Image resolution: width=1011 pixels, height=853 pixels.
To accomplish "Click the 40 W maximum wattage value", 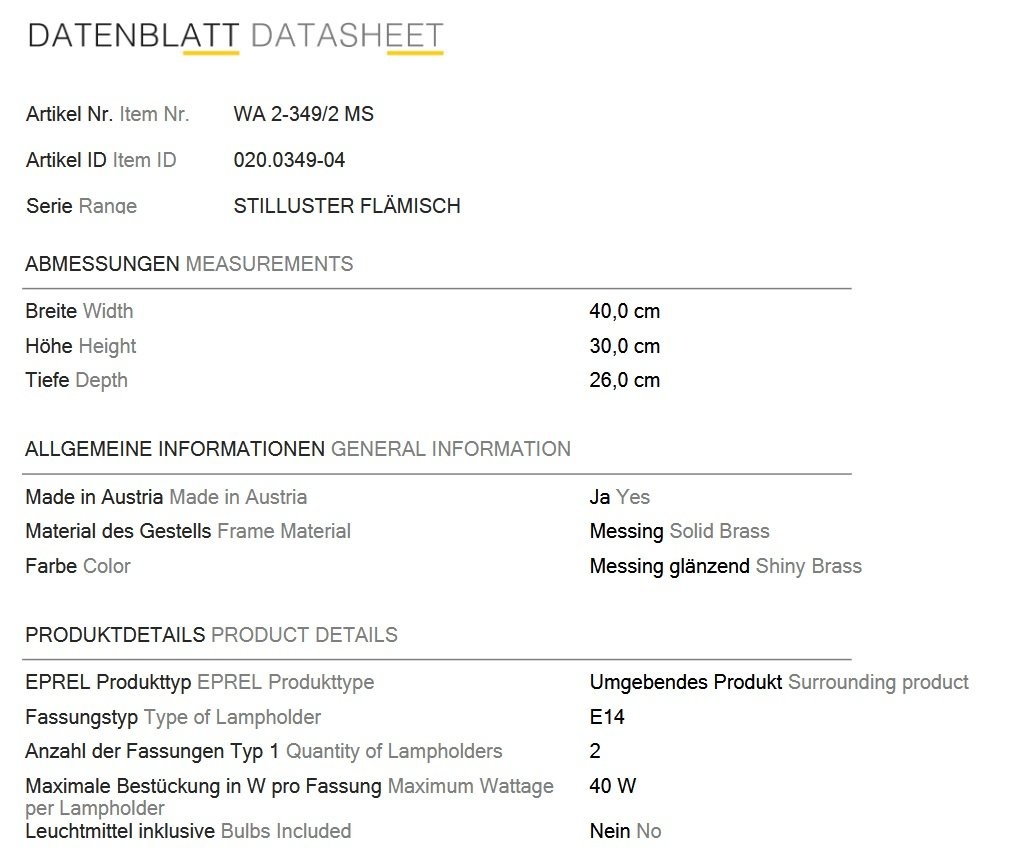I will [613, 786].
